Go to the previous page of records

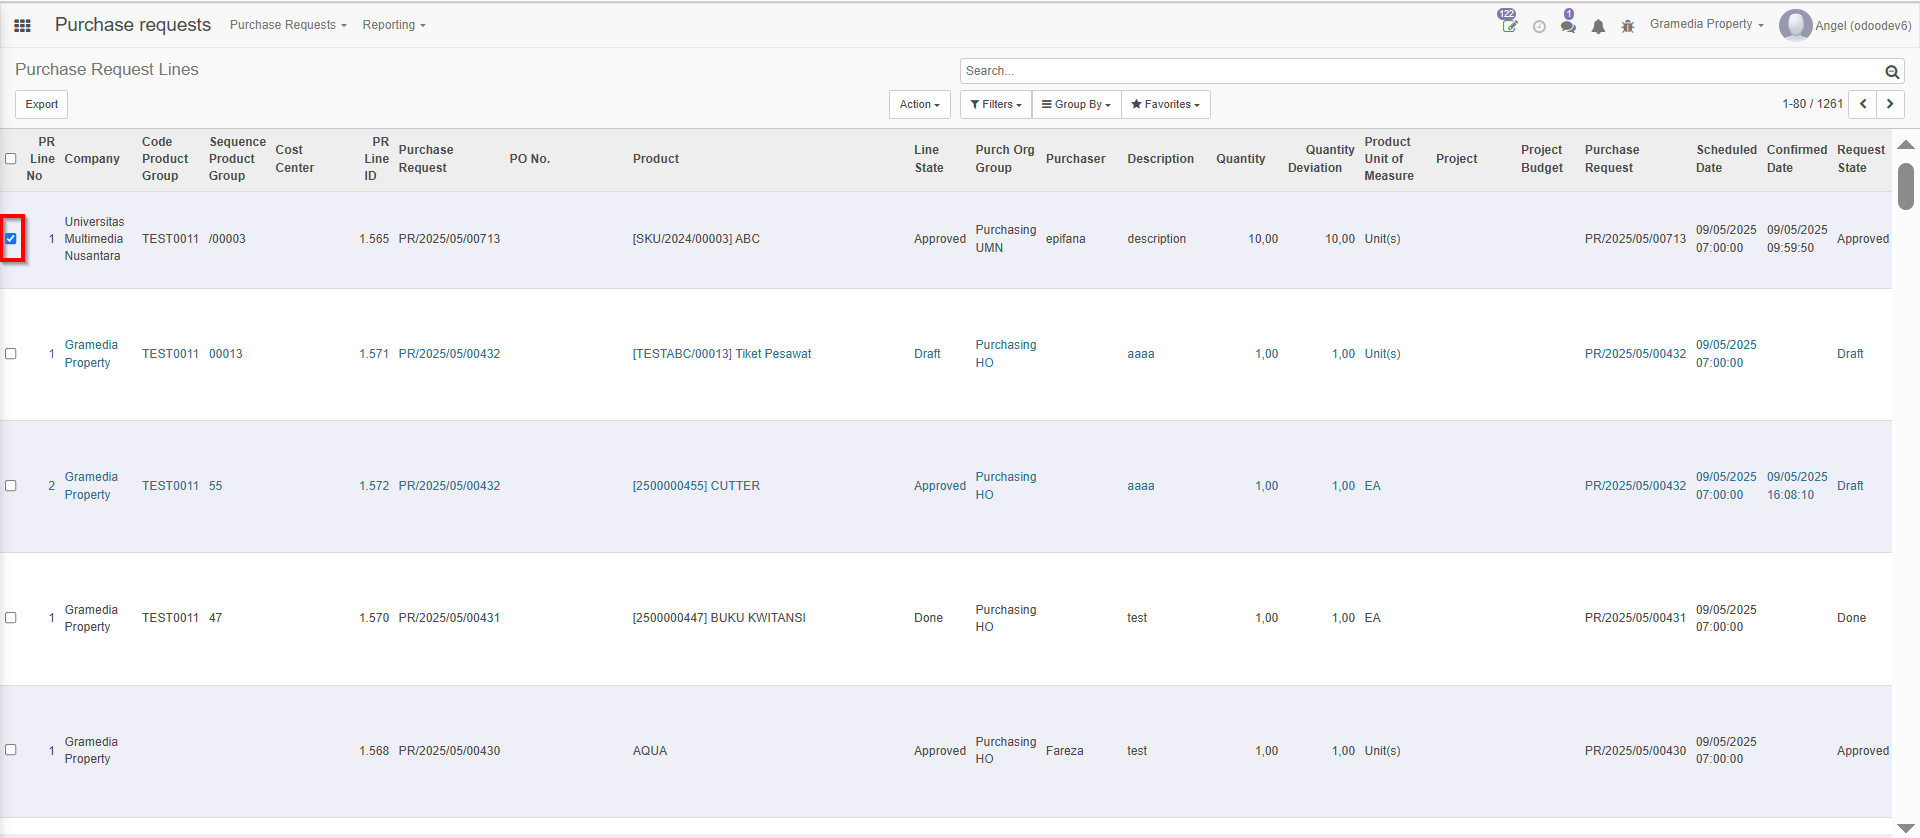tap(1863, 104)
